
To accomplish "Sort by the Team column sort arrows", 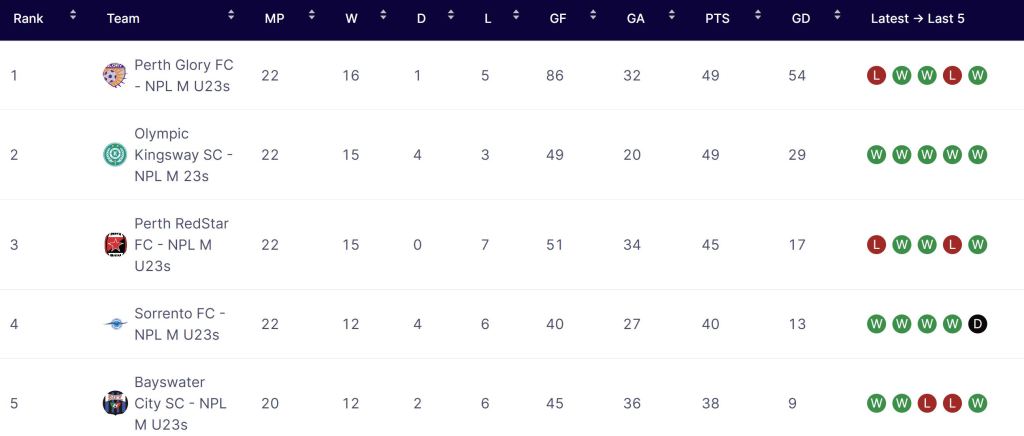I will coord(231,17).
